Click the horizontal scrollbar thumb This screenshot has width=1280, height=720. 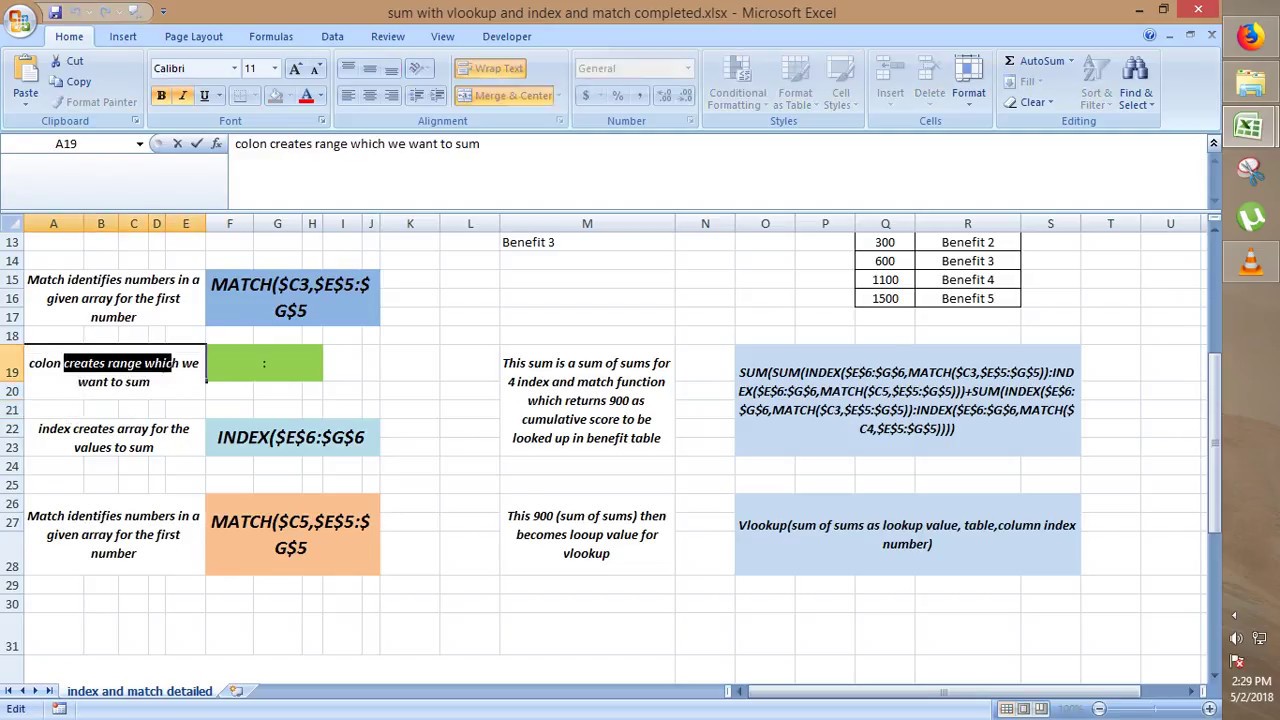[x=943, y=691]
